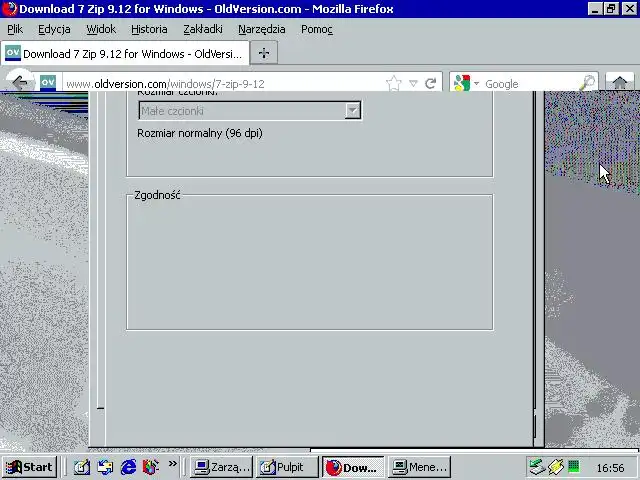Reload the page using the refresh icon
Image resolution: width=640 pixels, height=480 pixels.
point(431,84)
